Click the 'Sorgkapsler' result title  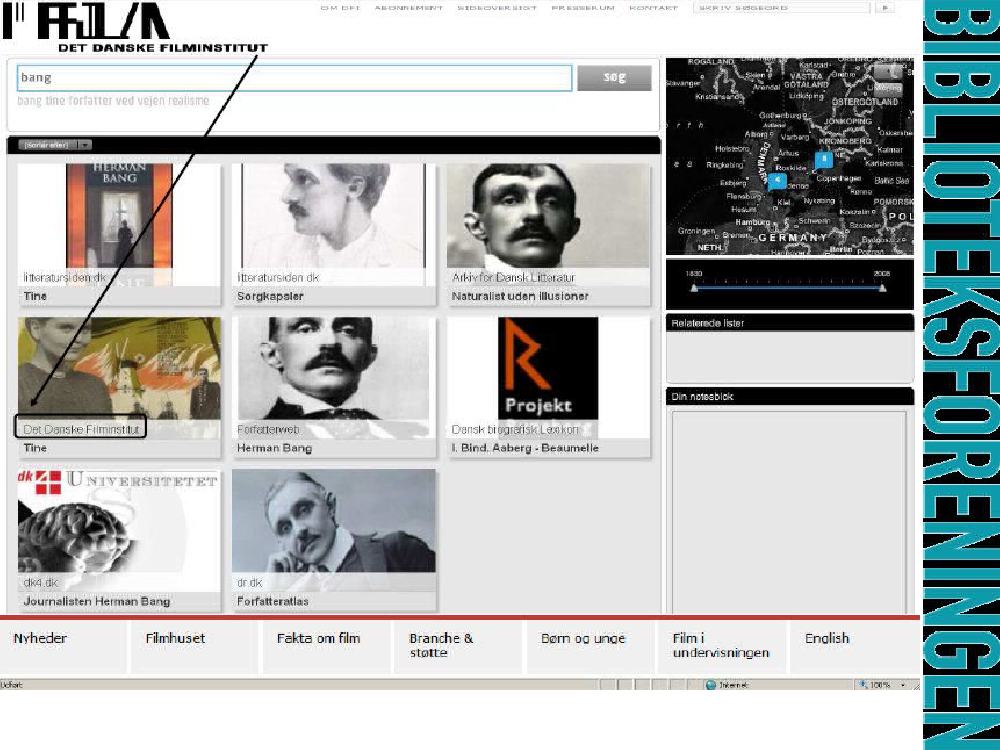270,296
